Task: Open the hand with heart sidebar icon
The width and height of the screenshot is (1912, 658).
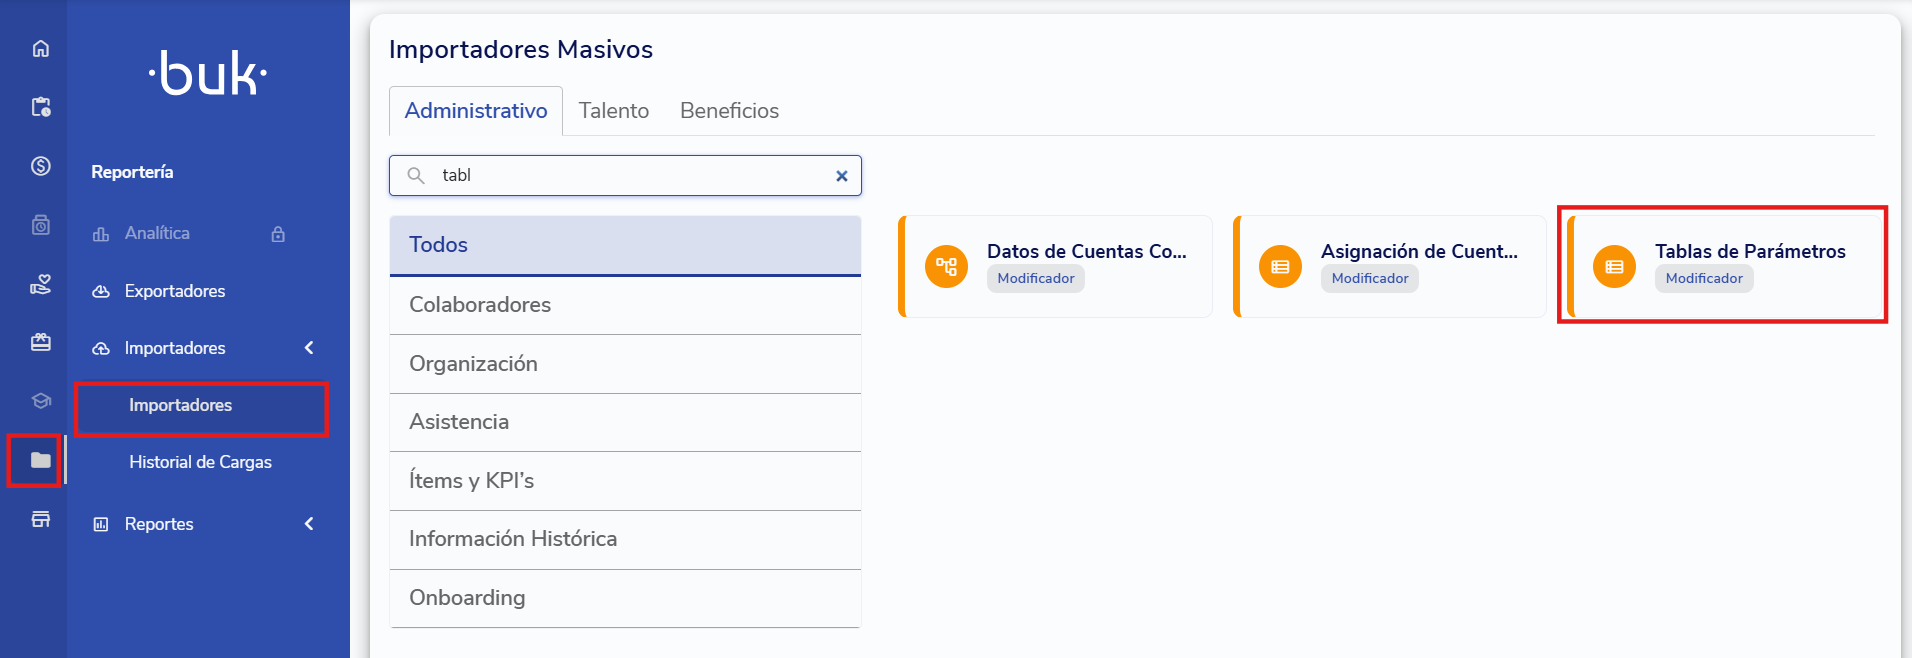Action: (x=41, y=285)
